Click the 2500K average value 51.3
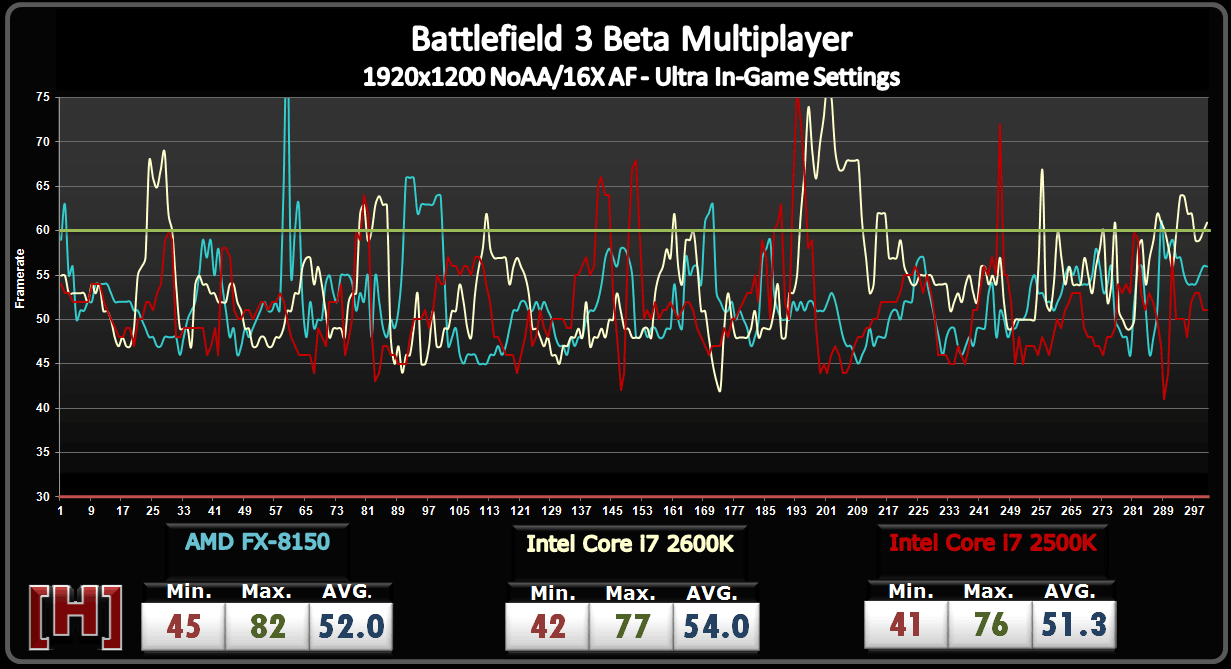The width and height of the screenshot is (1231, 669). click(1073, 624)
